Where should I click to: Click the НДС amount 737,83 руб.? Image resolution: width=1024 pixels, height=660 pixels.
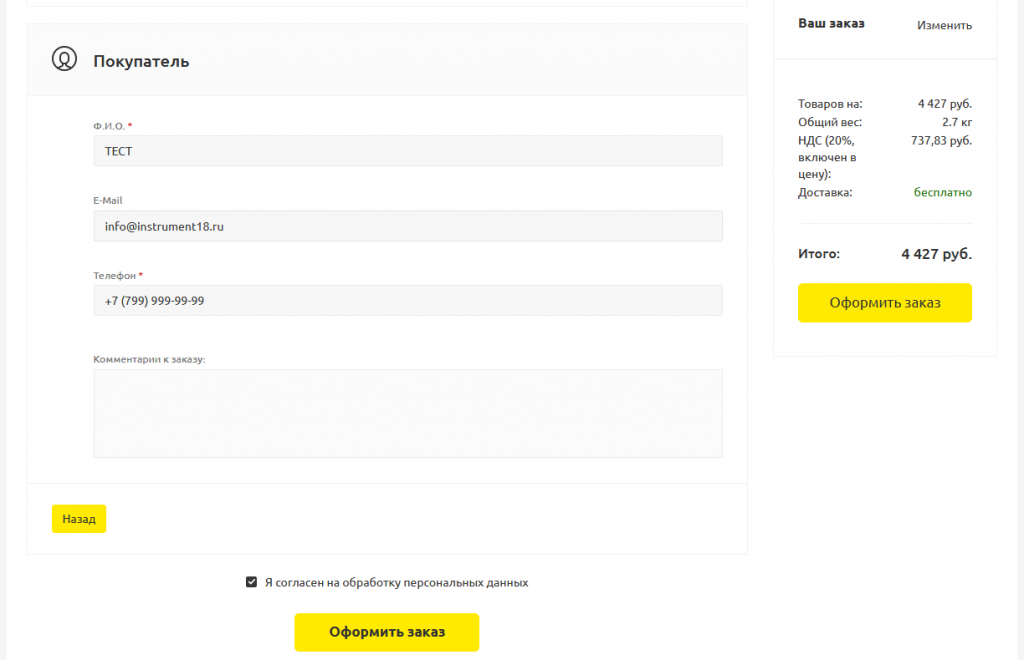click(941, 140)
